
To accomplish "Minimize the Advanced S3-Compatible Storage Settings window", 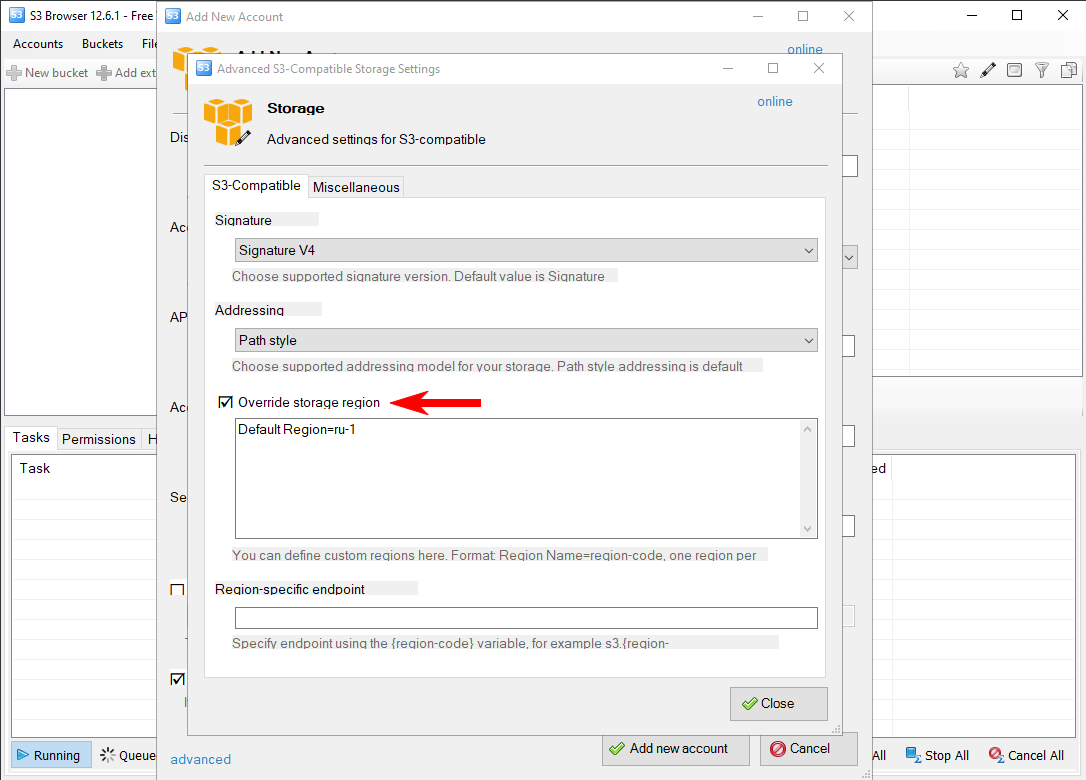I will [x=728, y=68].
